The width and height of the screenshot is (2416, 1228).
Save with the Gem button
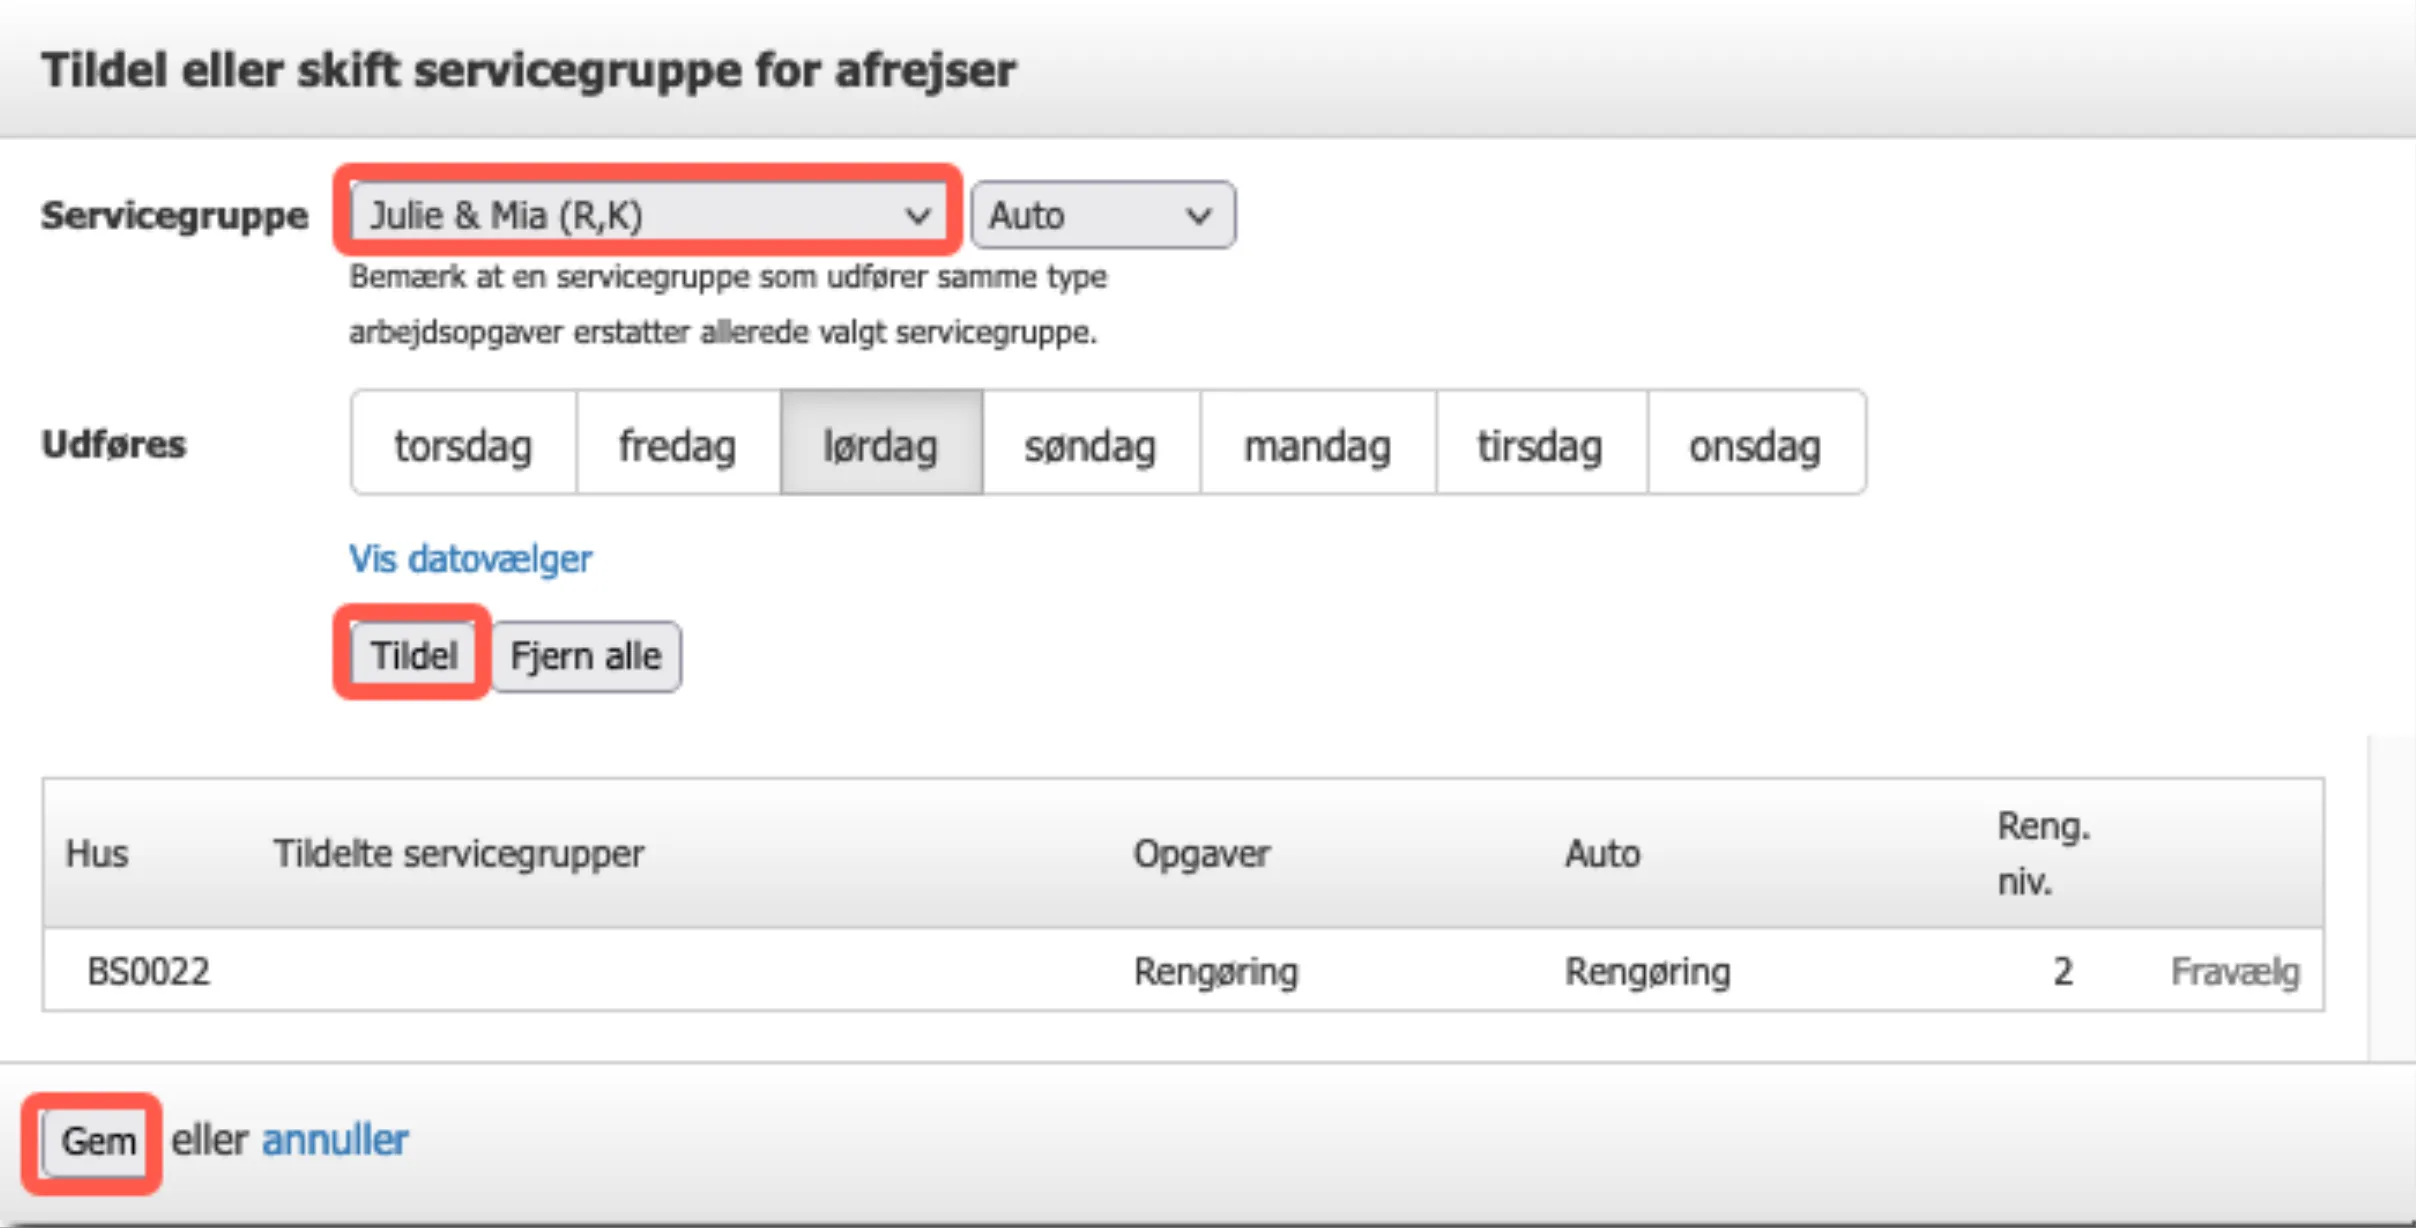click(97, 1140)
